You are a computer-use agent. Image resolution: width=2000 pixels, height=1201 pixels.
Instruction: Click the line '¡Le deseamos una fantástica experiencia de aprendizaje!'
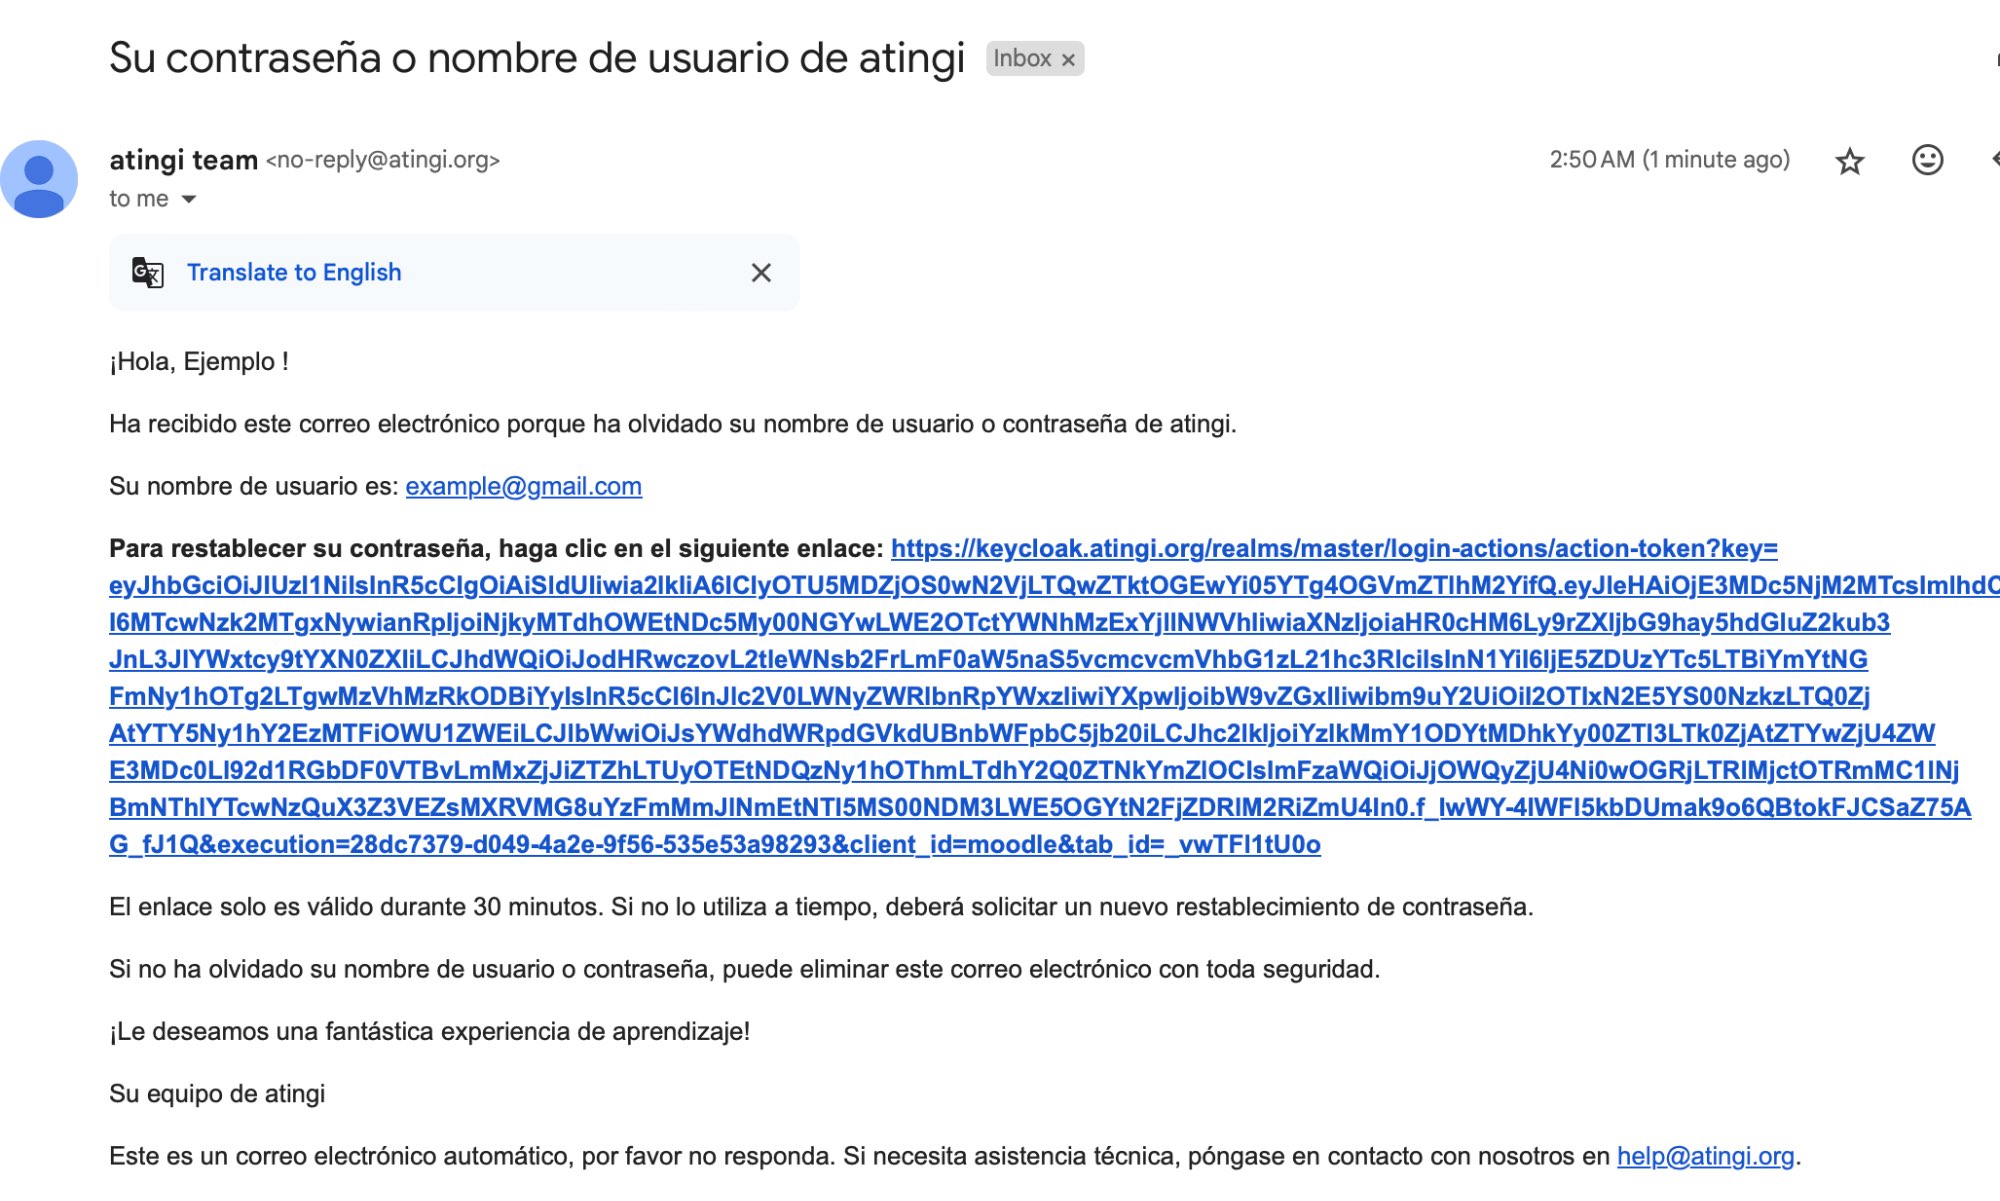click(x=429, y=1032)
